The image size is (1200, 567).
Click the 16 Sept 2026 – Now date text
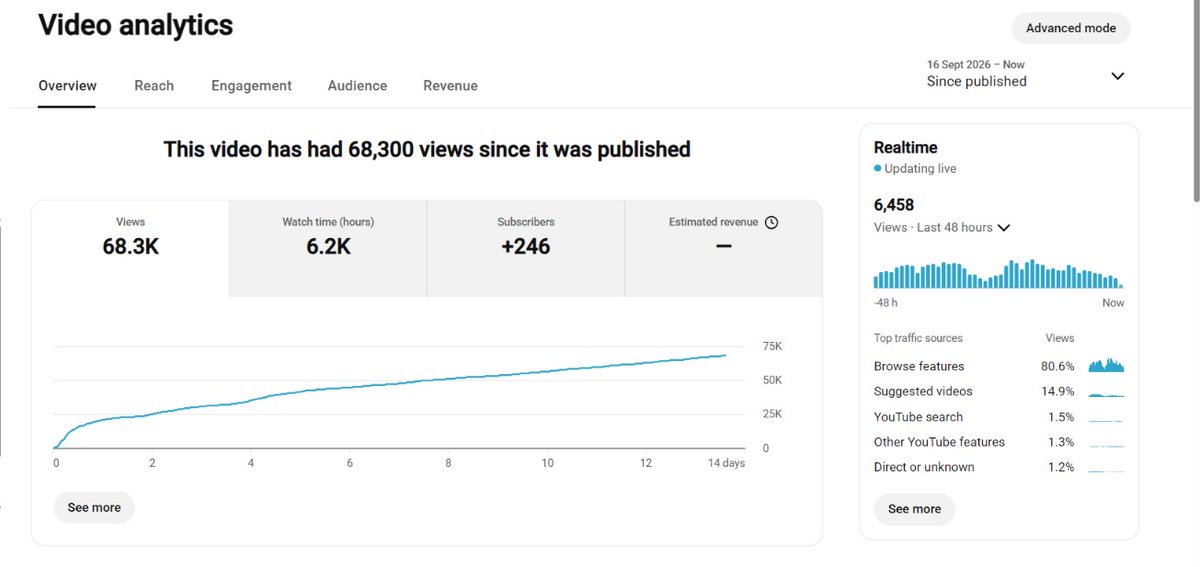point(976,65)
